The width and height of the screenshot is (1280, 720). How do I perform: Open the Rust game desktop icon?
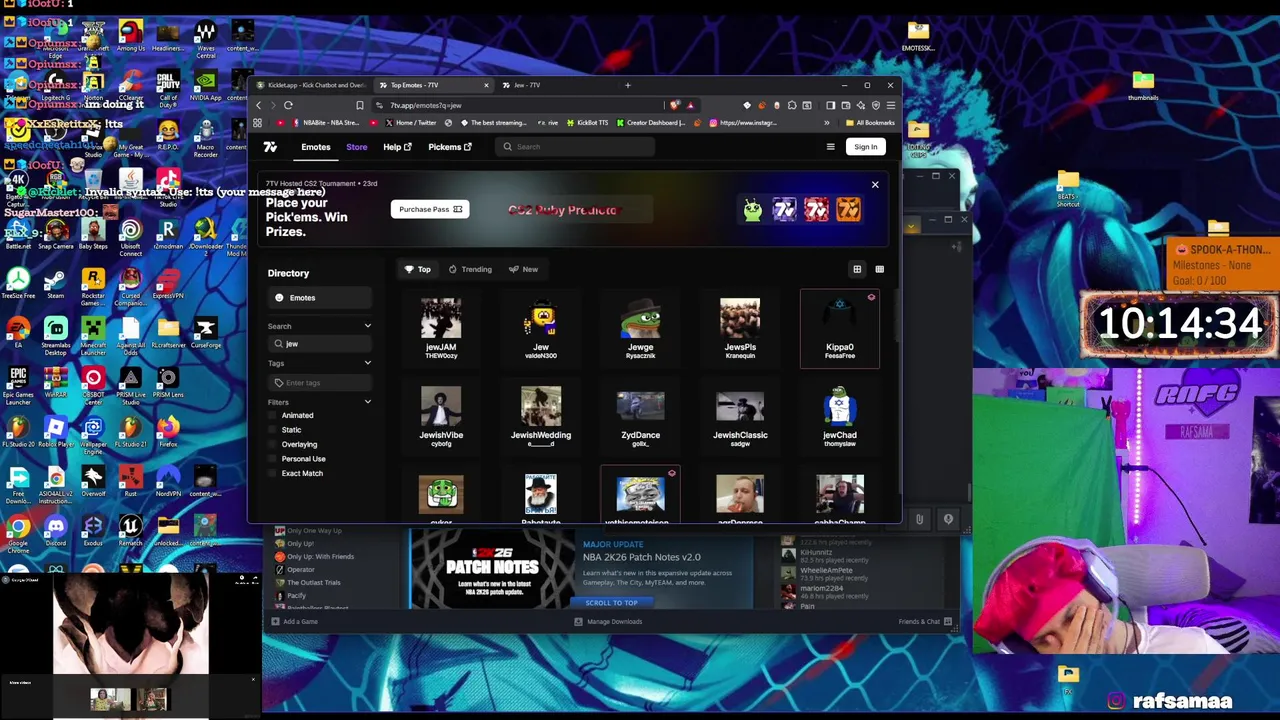click(131, 480)
